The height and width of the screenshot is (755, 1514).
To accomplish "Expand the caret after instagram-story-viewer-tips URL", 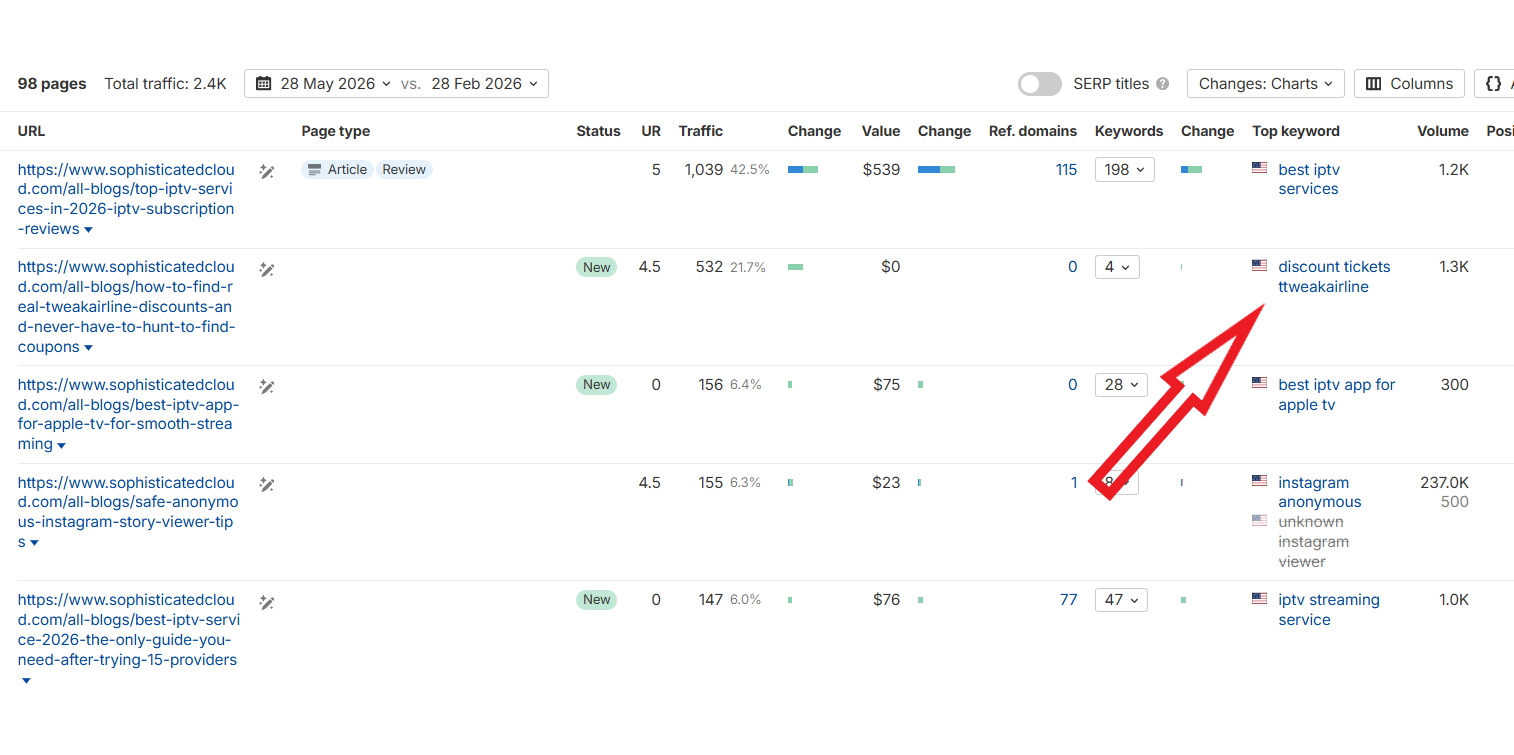I will coord(34,543).
